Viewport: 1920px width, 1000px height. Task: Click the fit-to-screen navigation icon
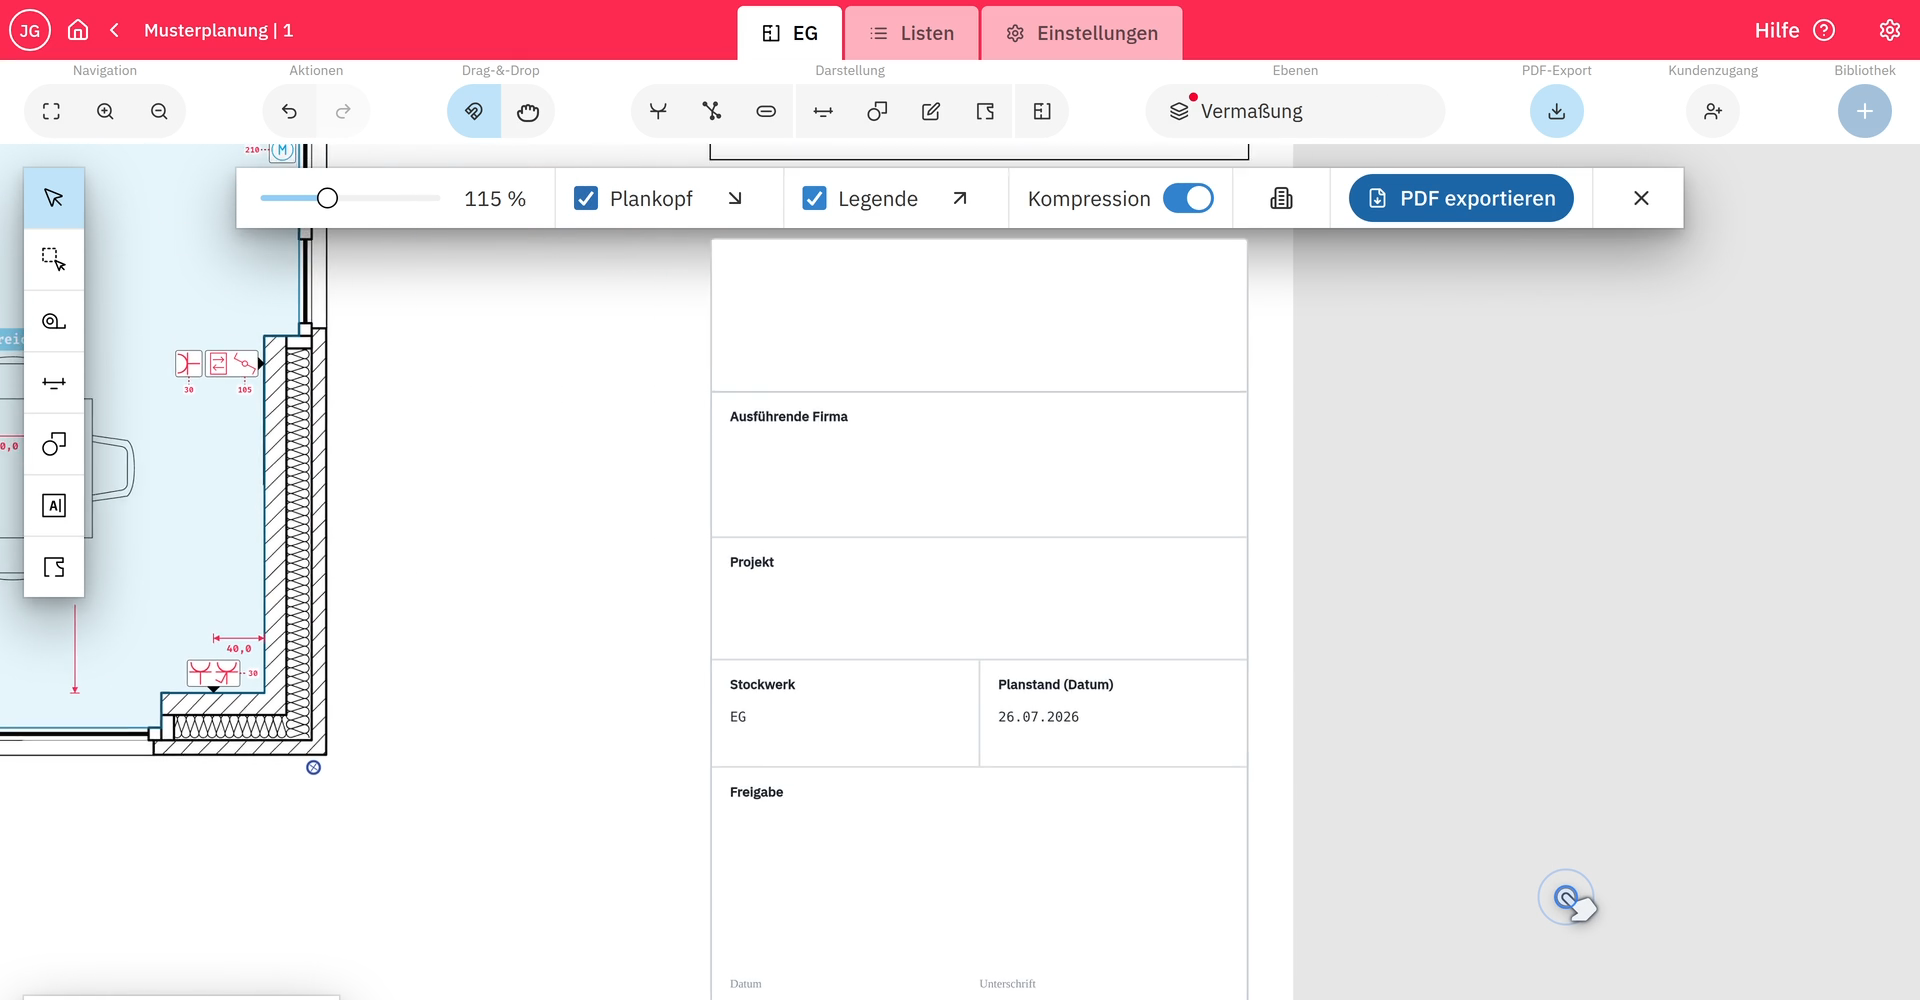(x=51, y=111)
